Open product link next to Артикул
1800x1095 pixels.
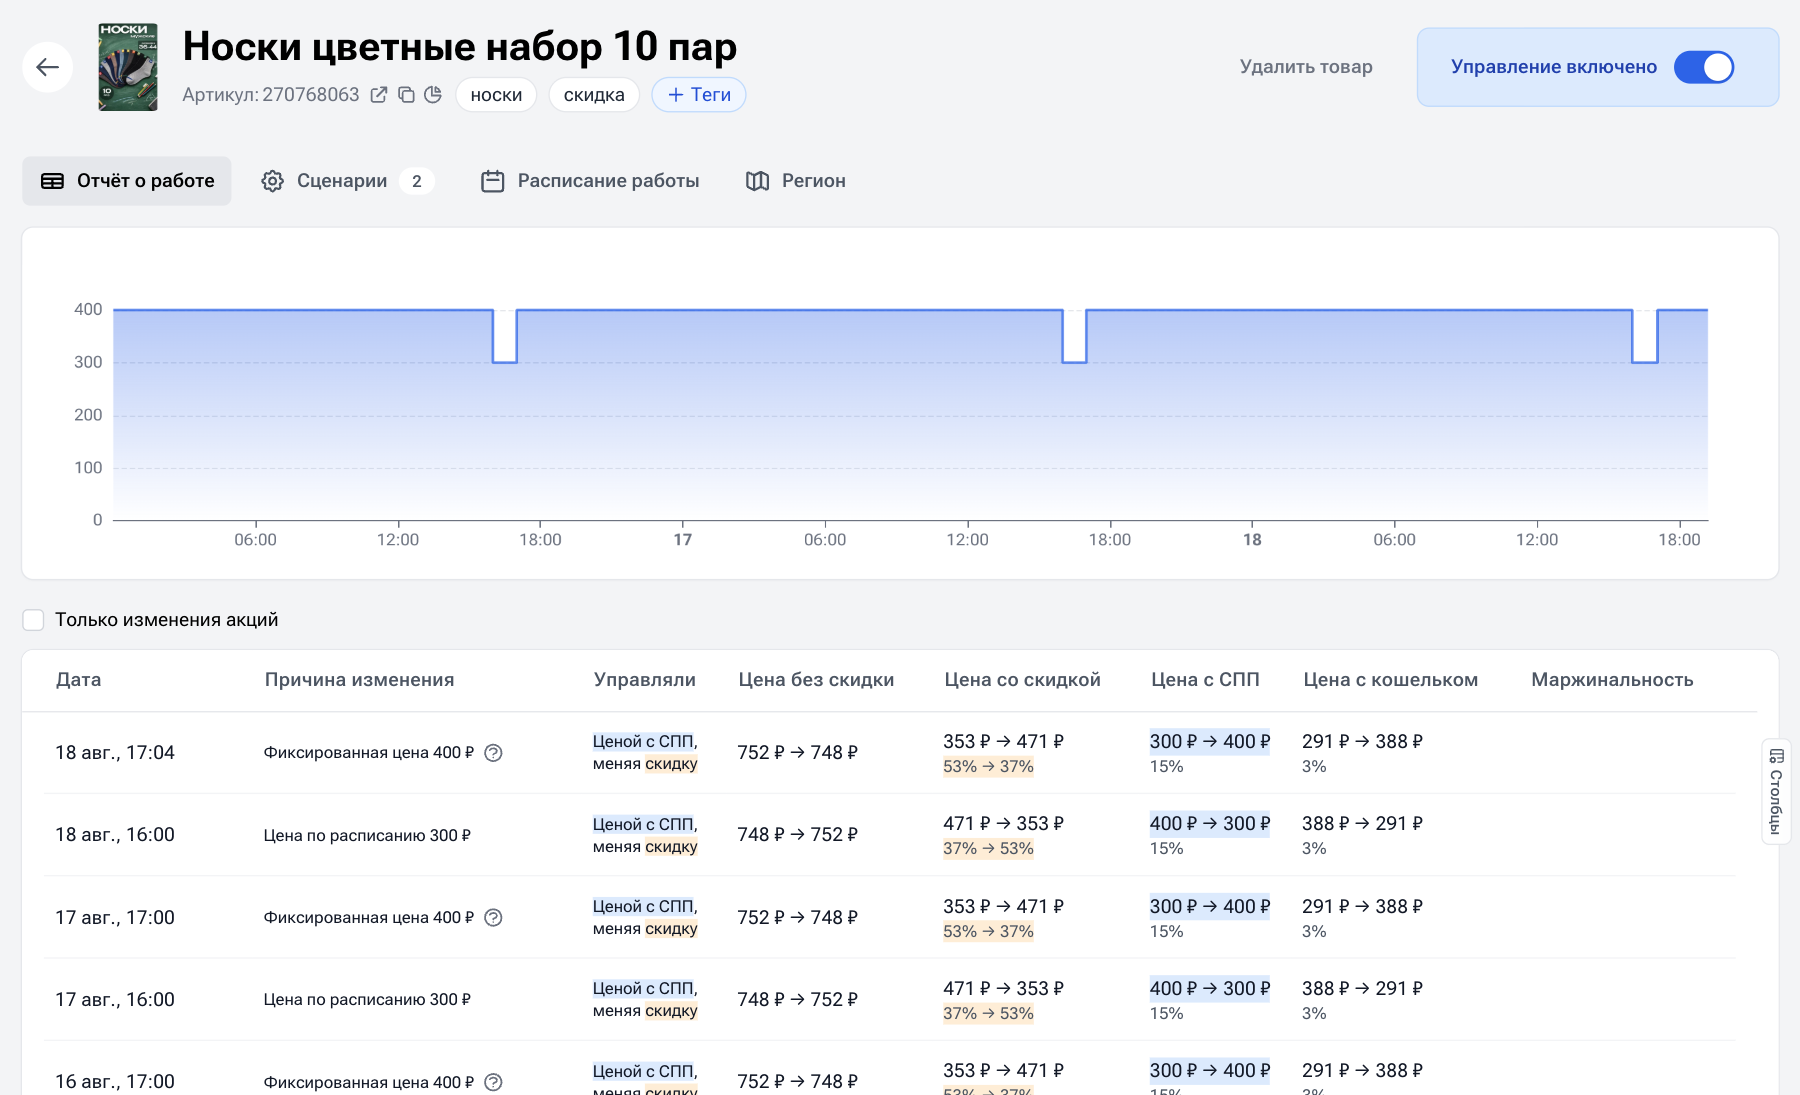(x=379, y=95)
